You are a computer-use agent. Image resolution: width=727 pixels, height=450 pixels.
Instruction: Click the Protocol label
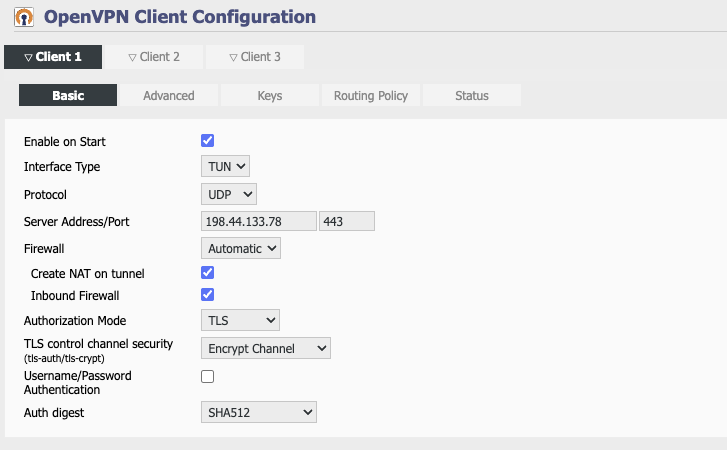point(45,195)
